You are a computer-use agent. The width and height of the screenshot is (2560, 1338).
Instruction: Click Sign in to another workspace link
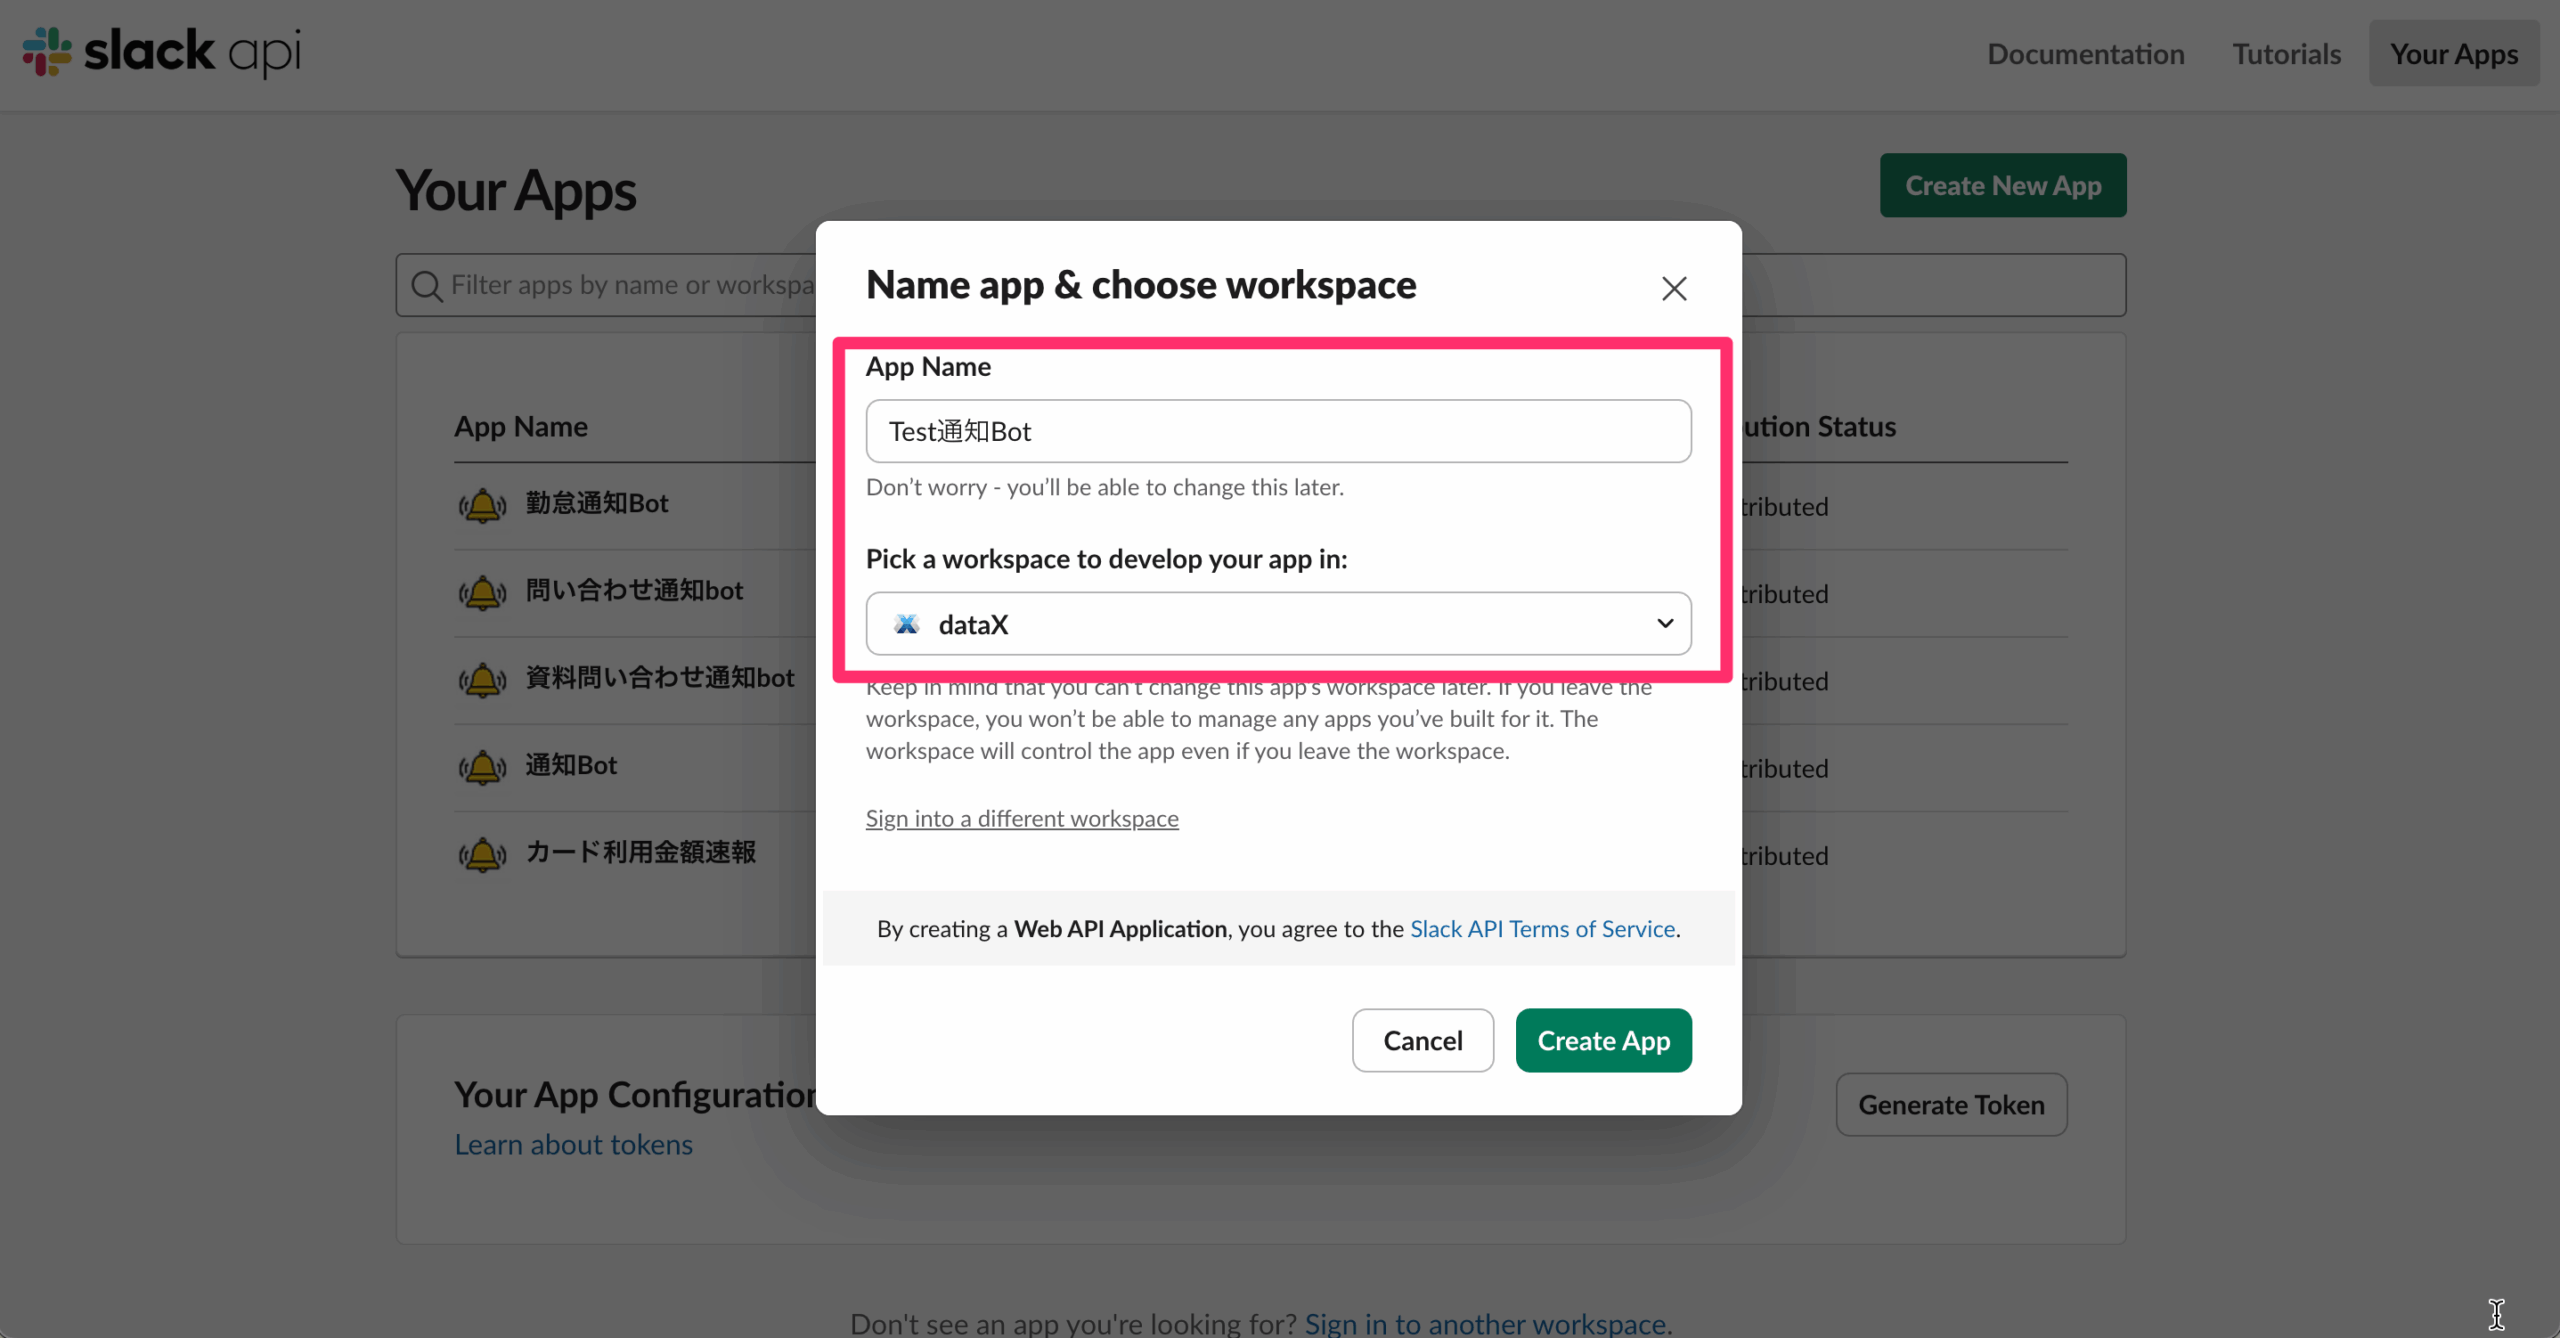pos(1488,1323)
